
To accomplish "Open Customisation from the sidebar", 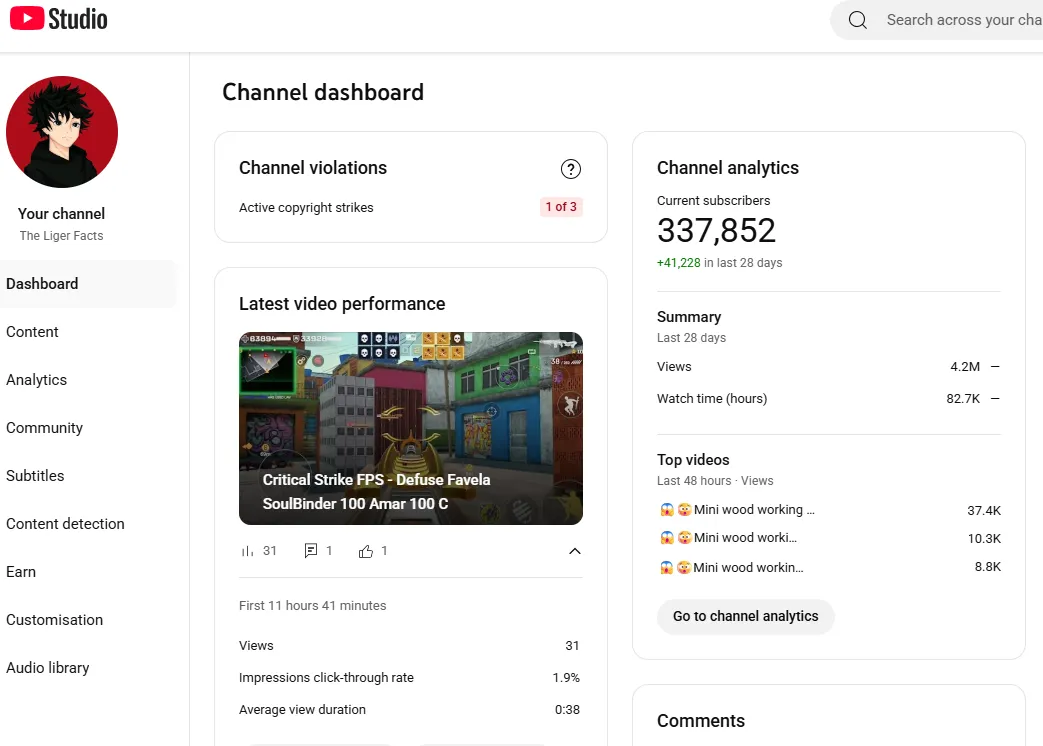I will (54, 620).
